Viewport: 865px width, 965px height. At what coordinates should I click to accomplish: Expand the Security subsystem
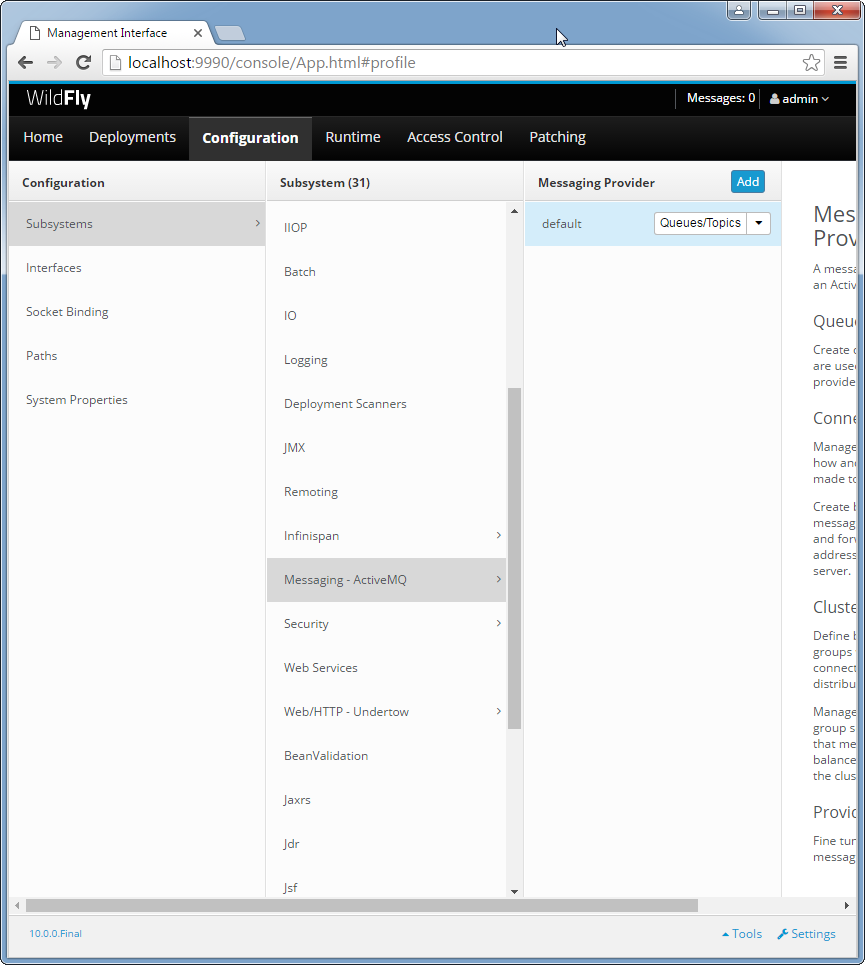tap(386, 624)
